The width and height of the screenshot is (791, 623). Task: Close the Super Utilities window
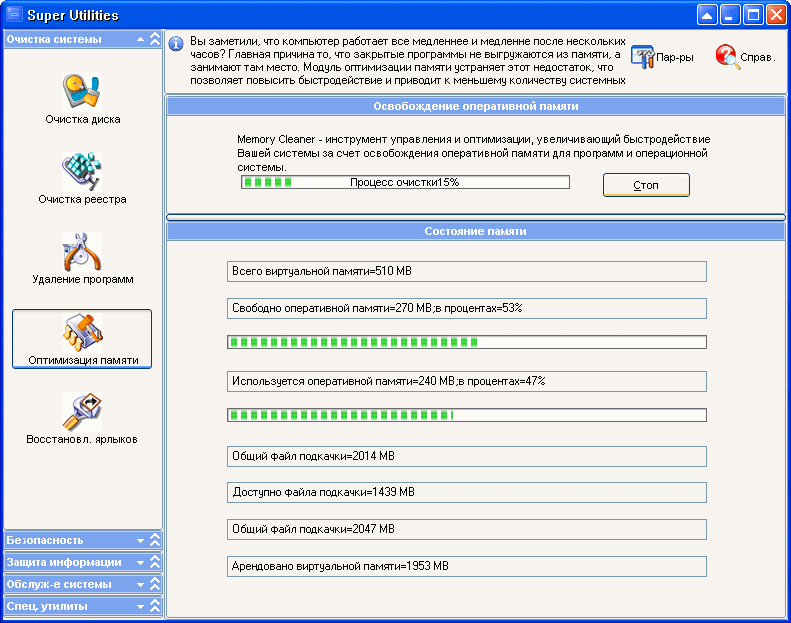tap(776, 15)
